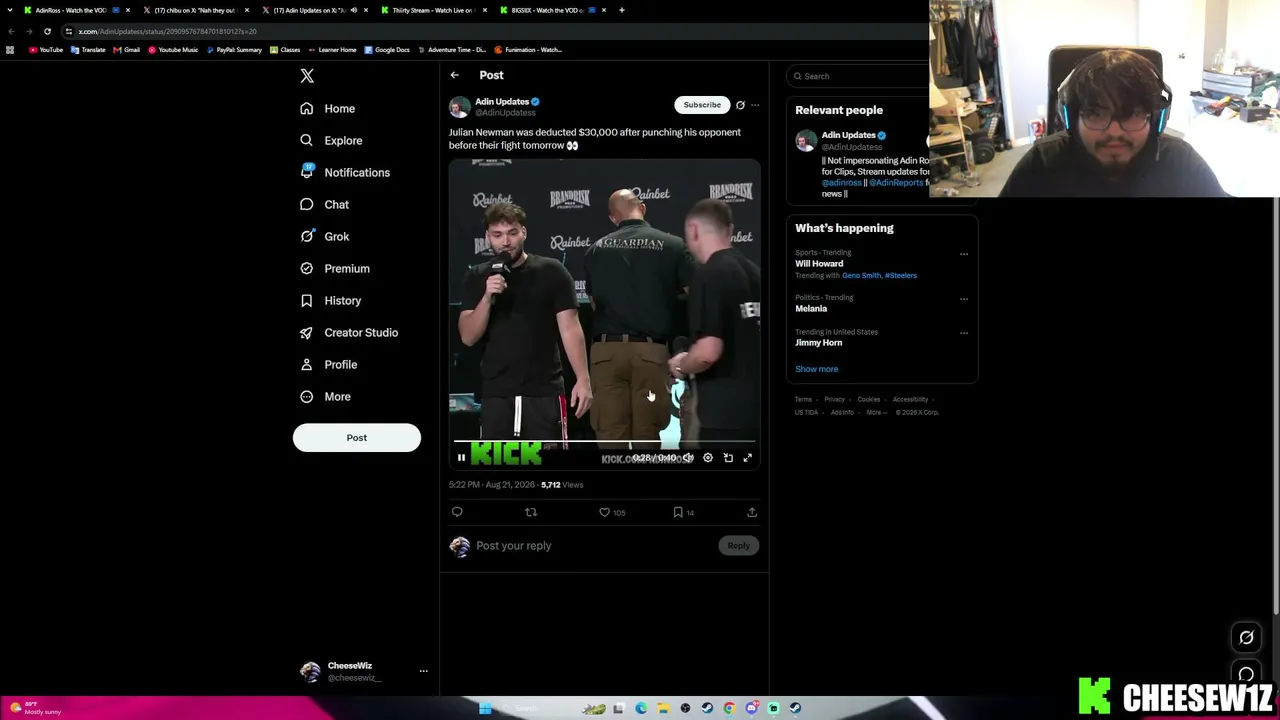The image size is (1280, 720).
Task: Open Home in X sidebar
Action: [328, 108]
